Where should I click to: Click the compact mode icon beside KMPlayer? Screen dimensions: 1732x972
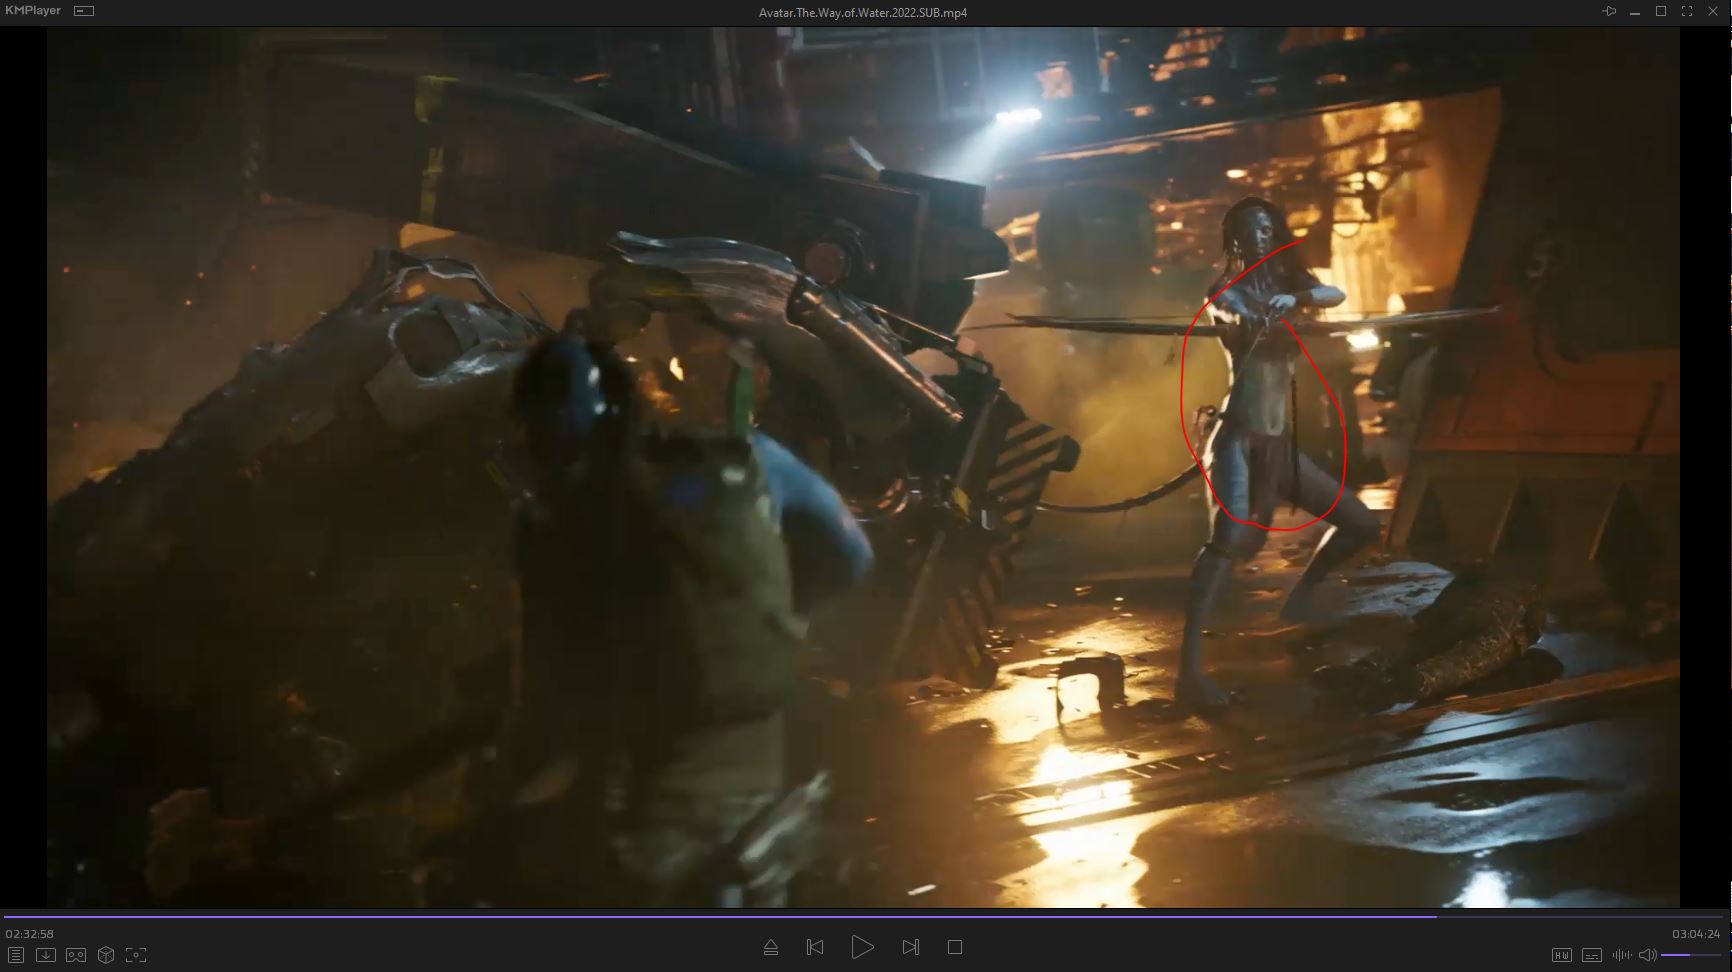coord(84,11)
